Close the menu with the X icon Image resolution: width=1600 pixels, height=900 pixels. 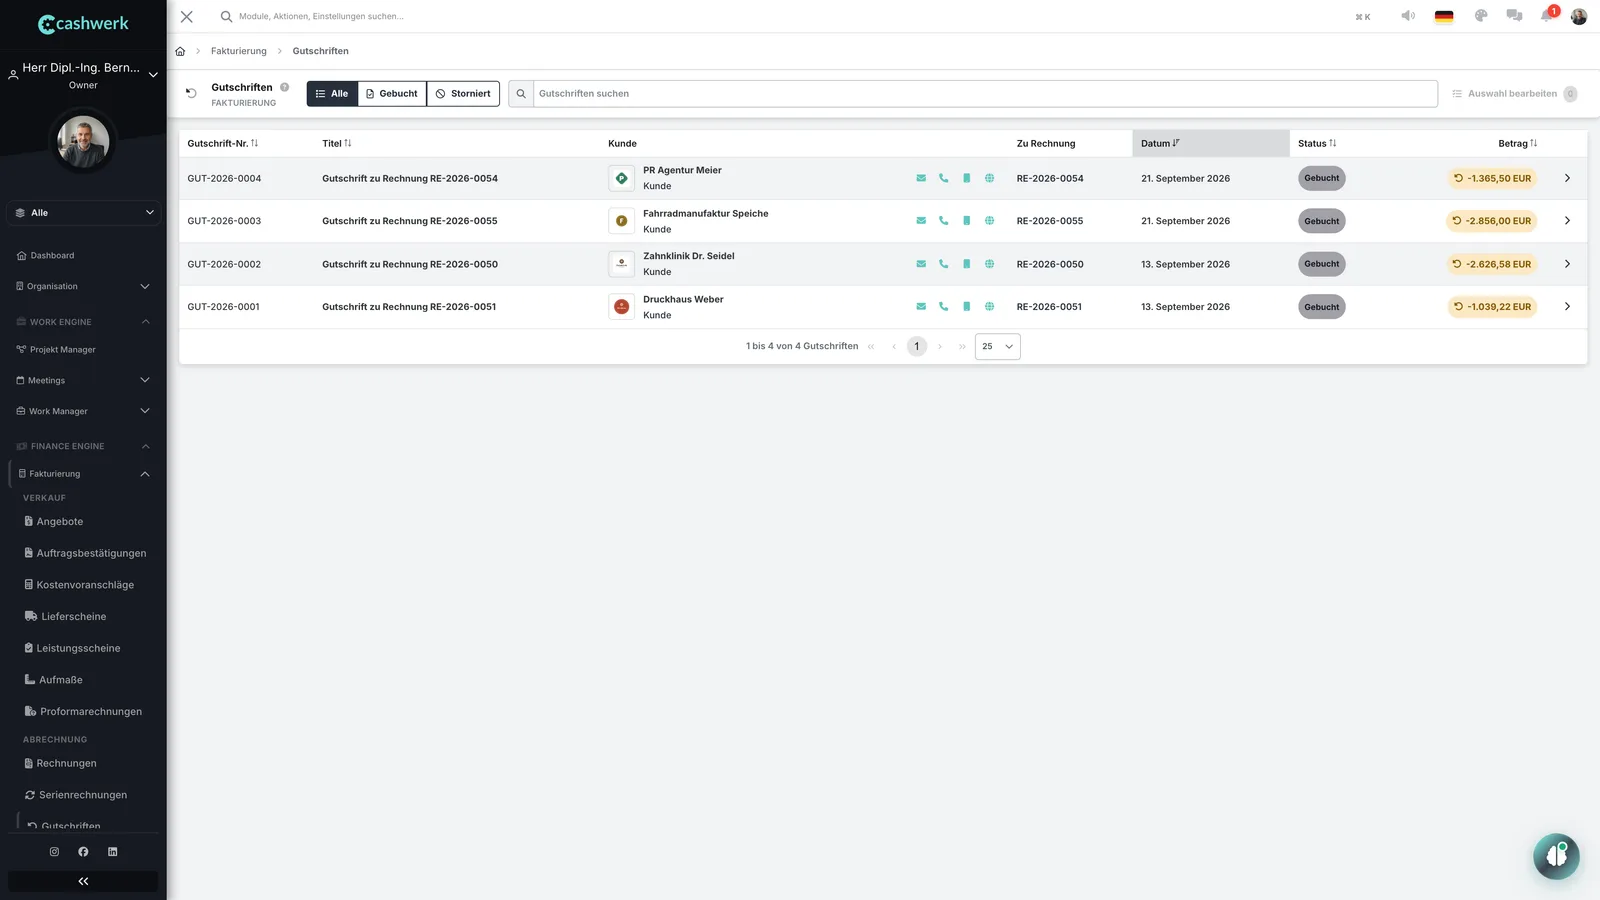tap(187, 16)
